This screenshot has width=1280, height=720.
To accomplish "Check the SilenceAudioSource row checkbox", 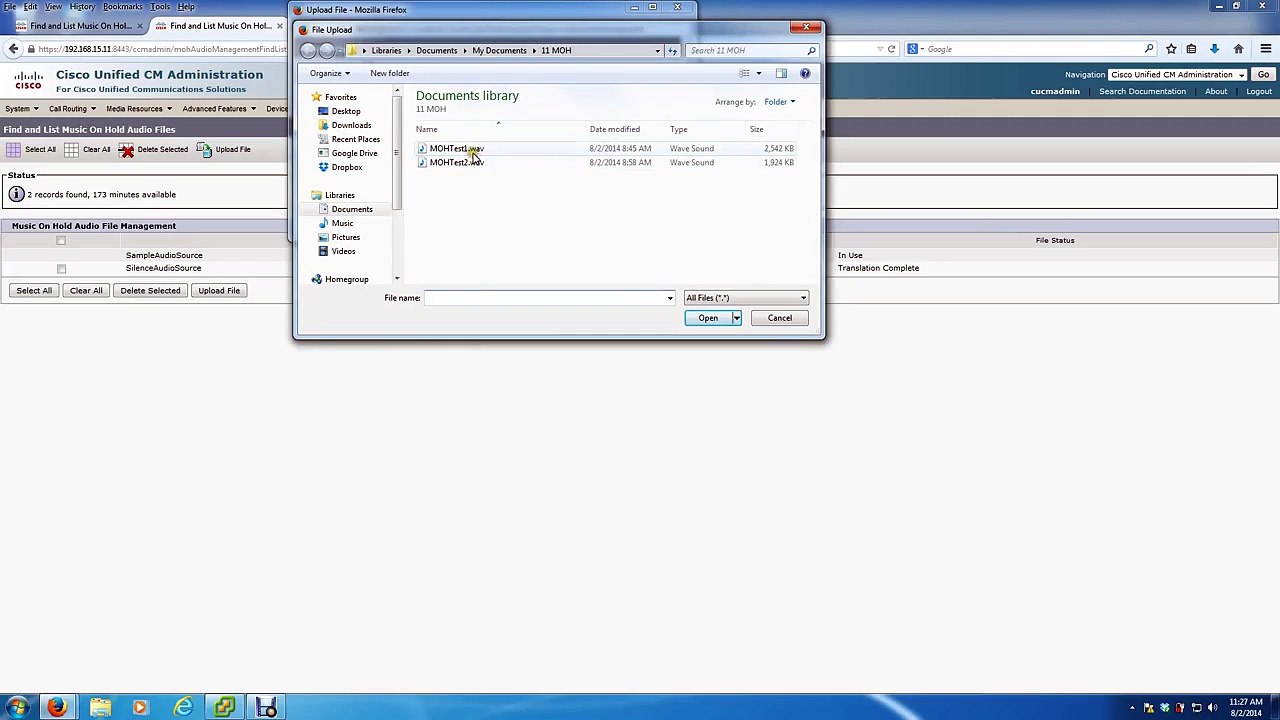I will pyautogui.click(x=61, y=269).
